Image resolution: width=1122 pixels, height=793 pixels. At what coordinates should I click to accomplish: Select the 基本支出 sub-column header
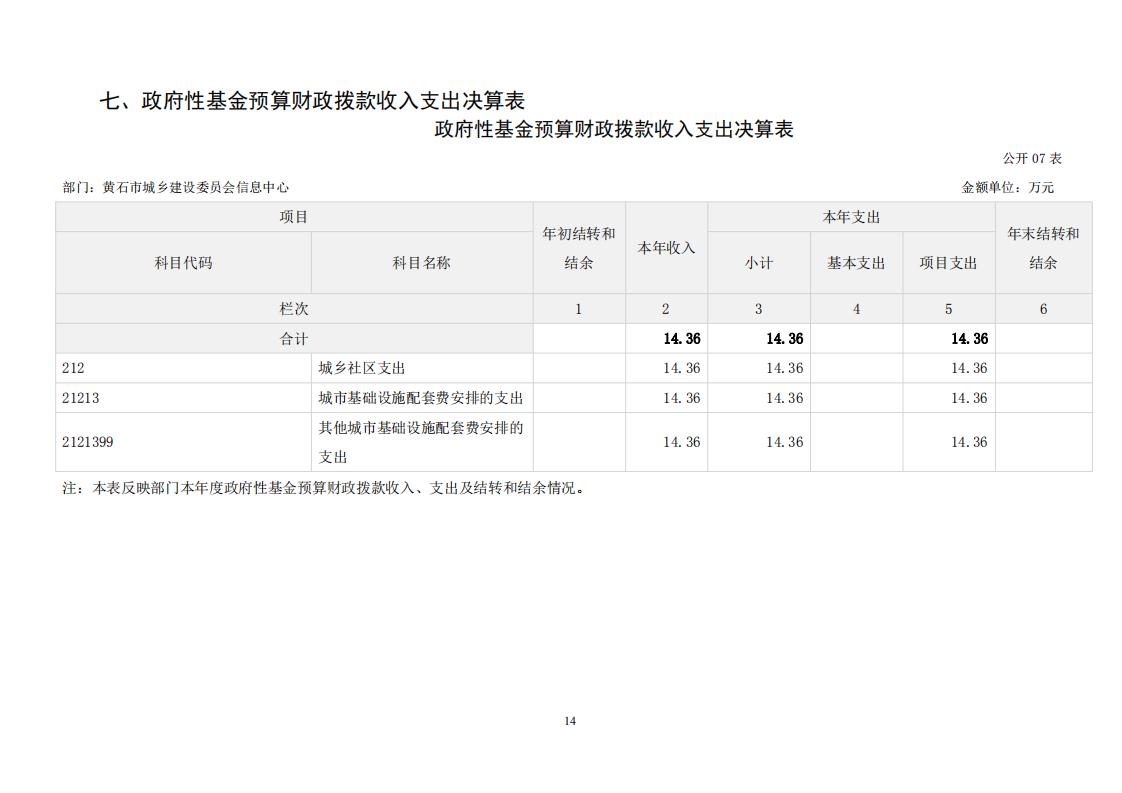pyautogui.click(x=856, y=263)
